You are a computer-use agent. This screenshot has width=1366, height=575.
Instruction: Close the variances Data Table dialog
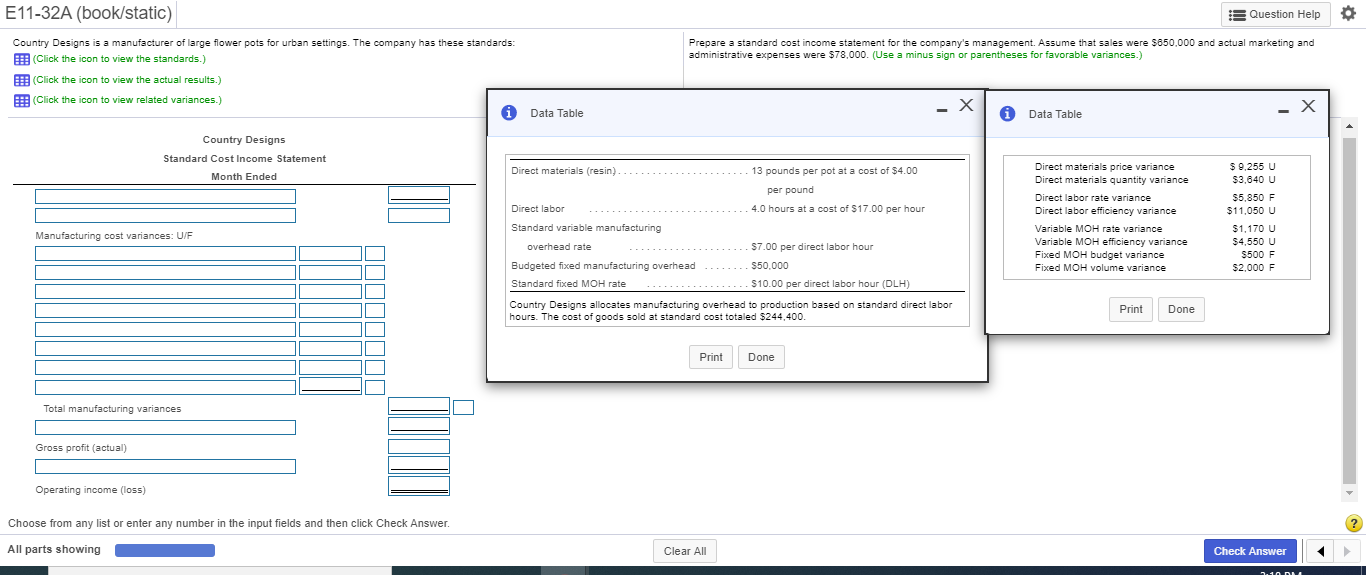pos(1309,107)
